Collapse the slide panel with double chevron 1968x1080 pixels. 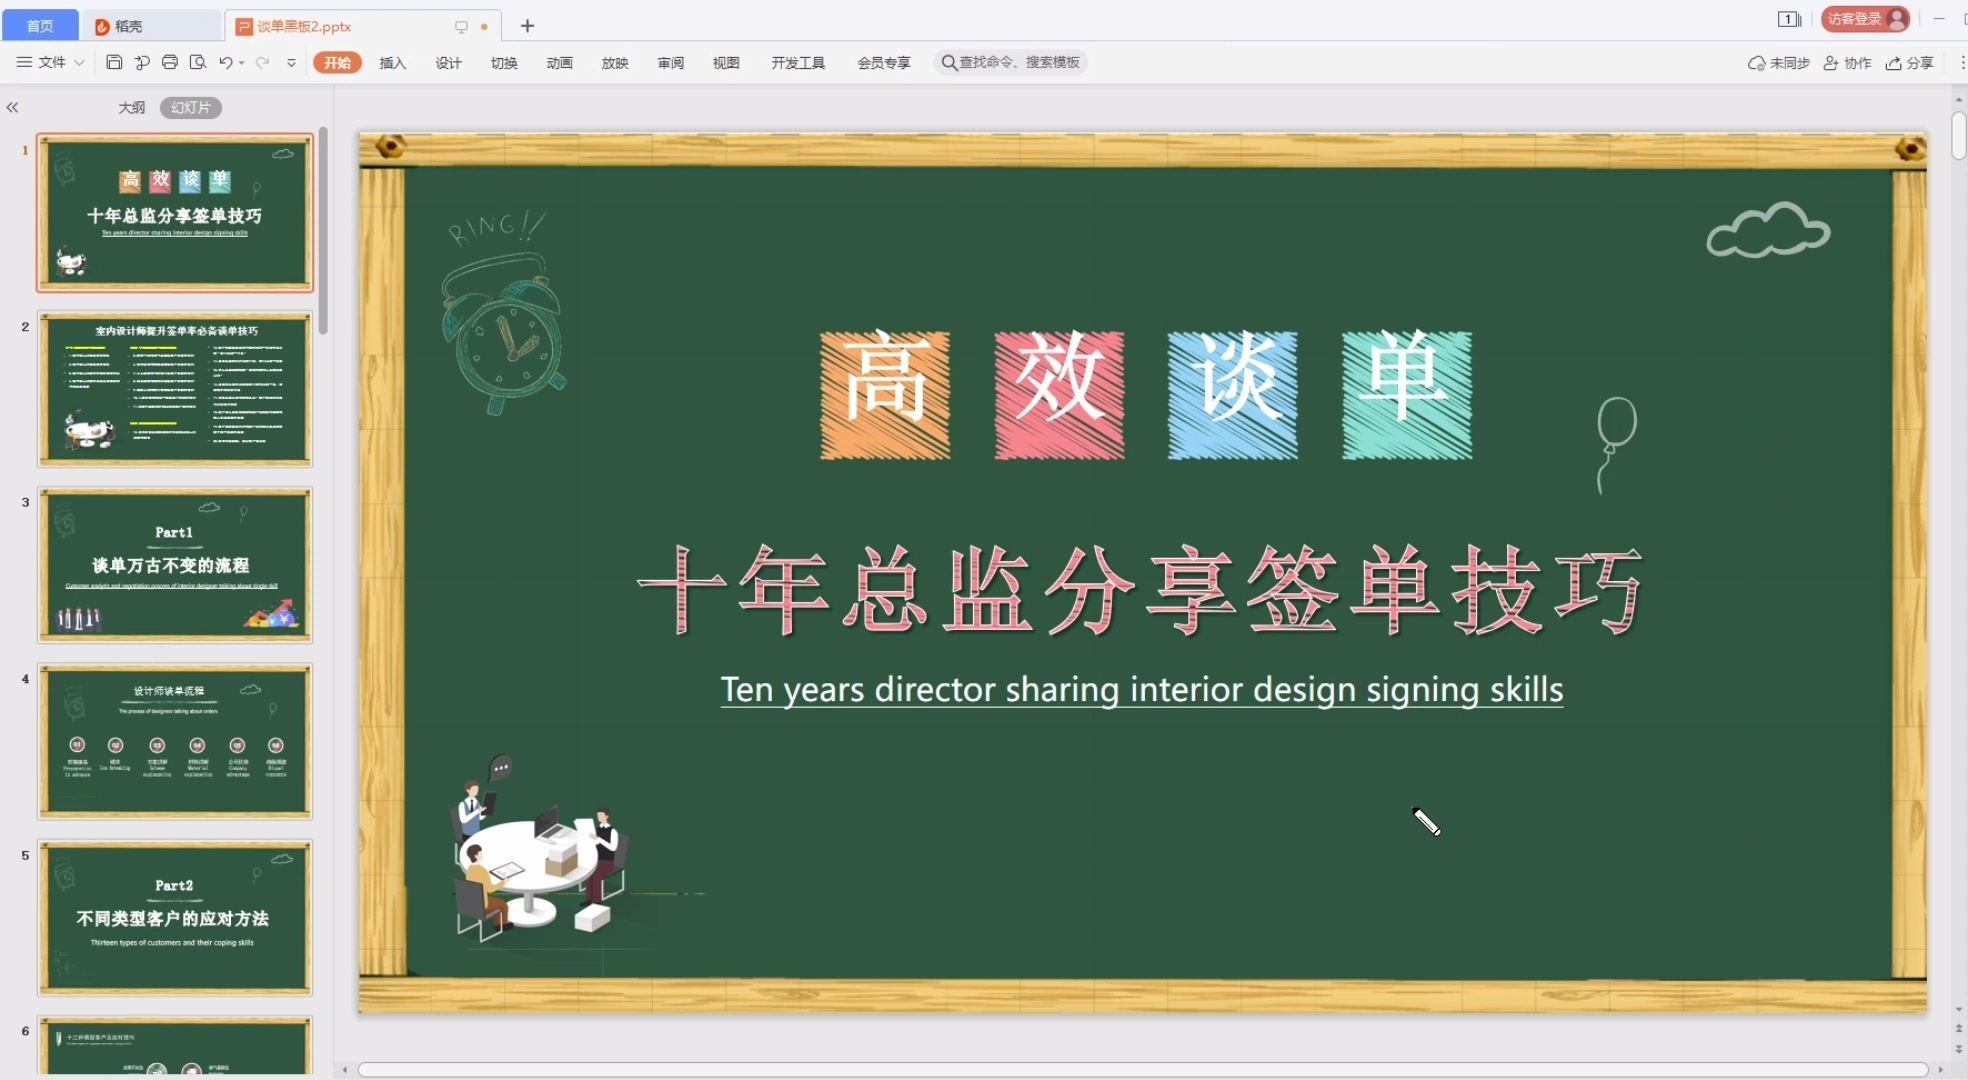point(12,107)
